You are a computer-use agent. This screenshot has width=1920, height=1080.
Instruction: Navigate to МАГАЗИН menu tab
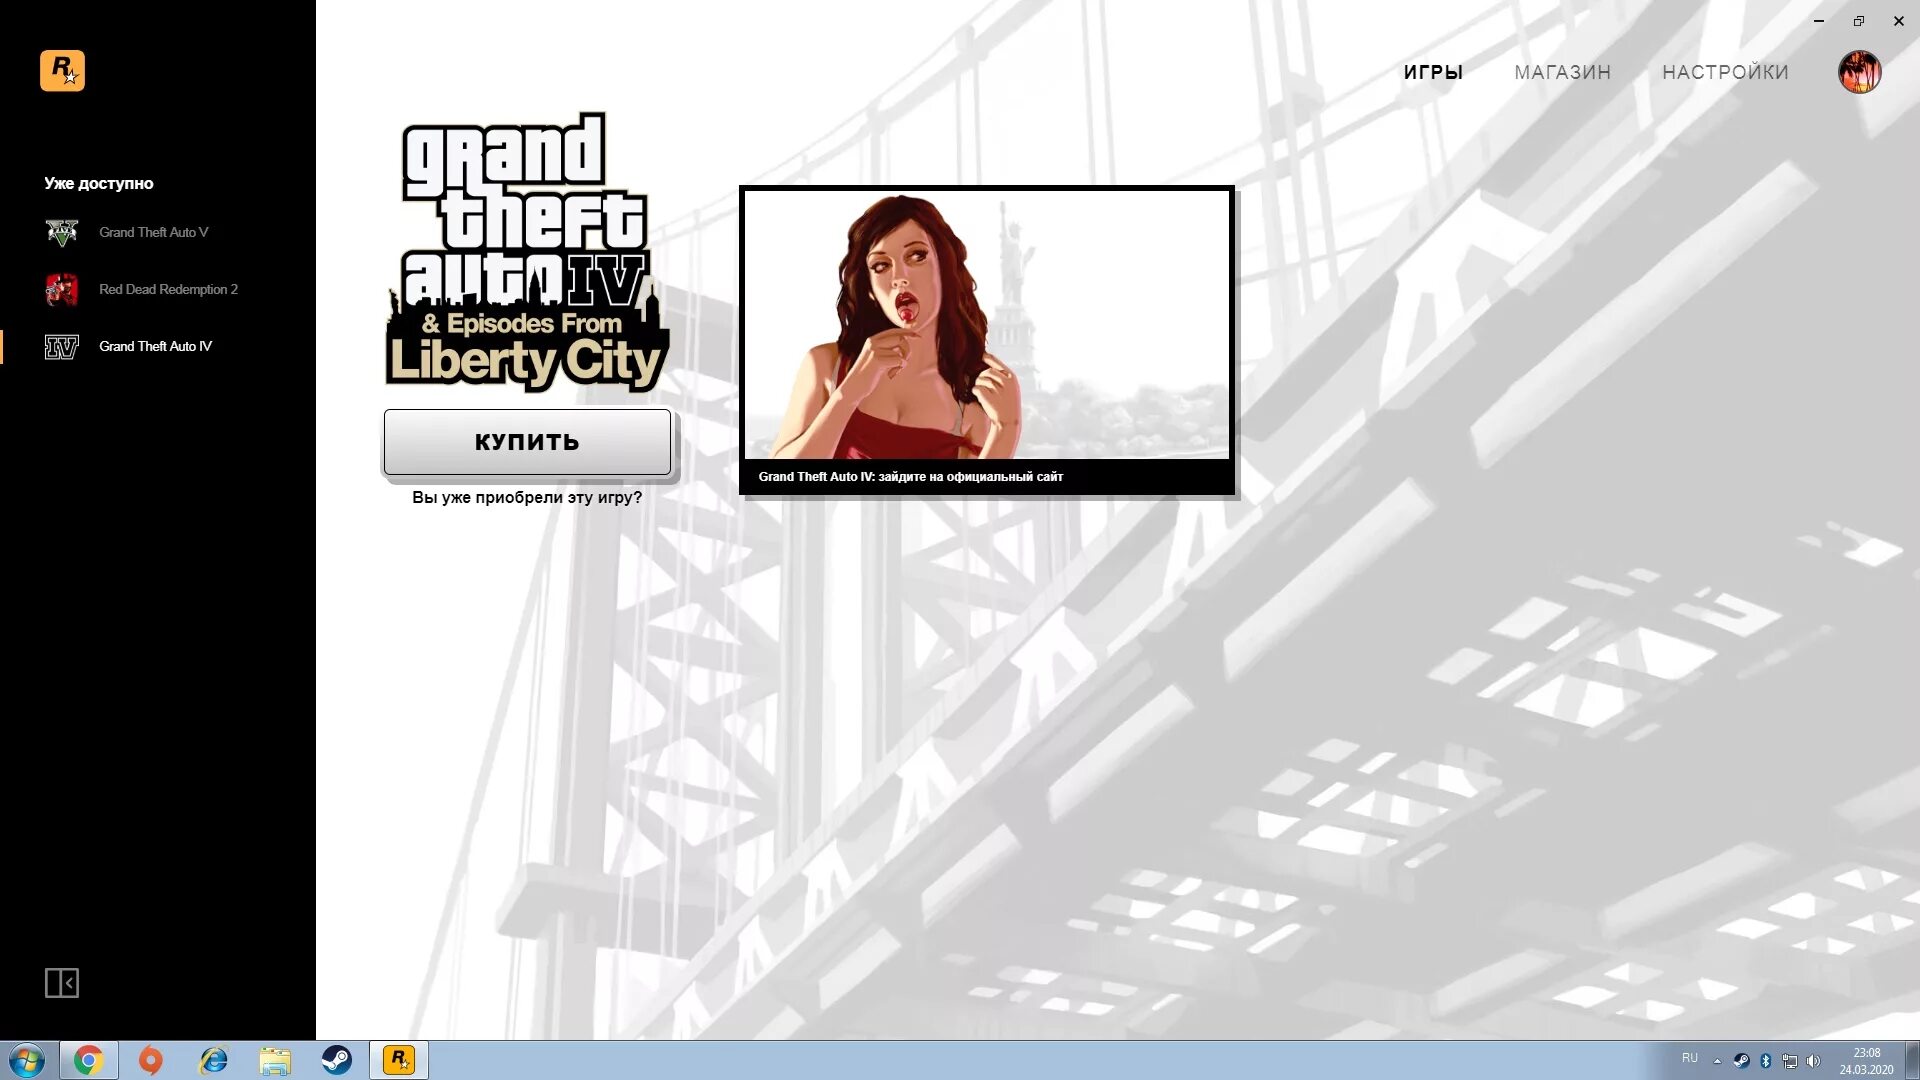pos(1563,71)
